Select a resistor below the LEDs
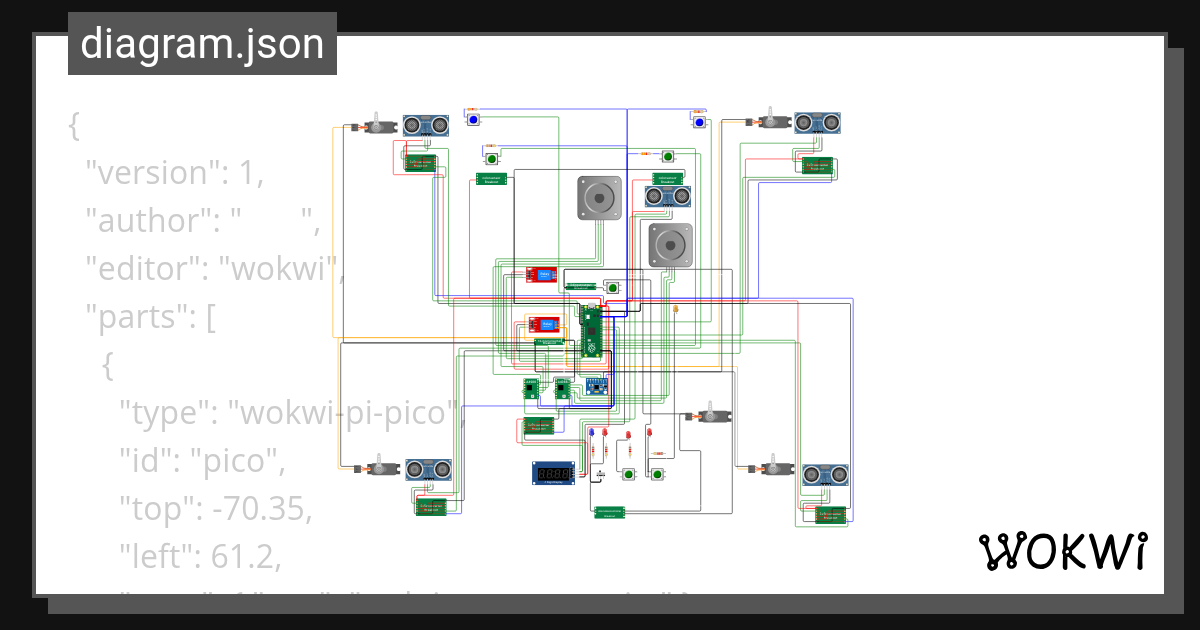This screenshot has width=1200, height=630. pyautogui.click(x=593, y=450)
